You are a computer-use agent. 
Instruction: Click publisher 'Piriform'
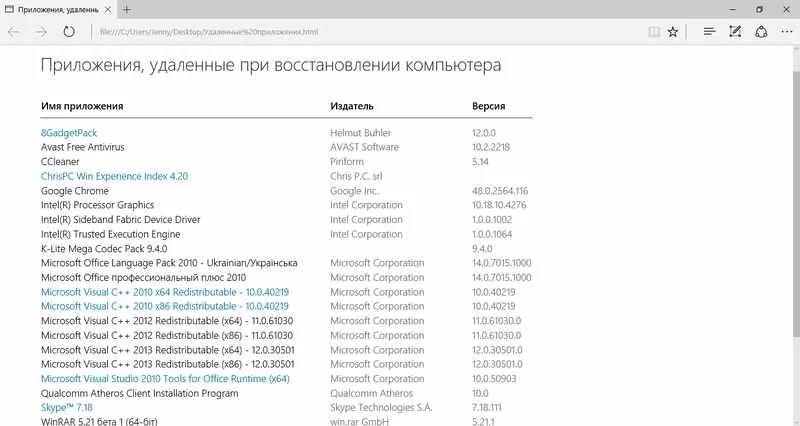tap(347, 162)
